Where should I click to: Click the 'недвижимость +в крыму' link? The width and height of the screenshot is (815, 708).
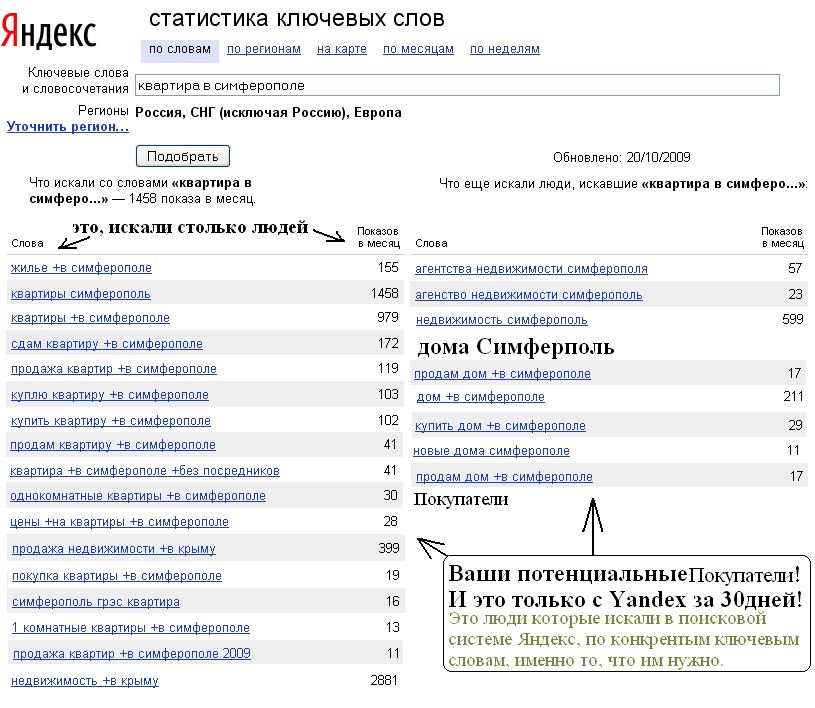pos(85,681)
